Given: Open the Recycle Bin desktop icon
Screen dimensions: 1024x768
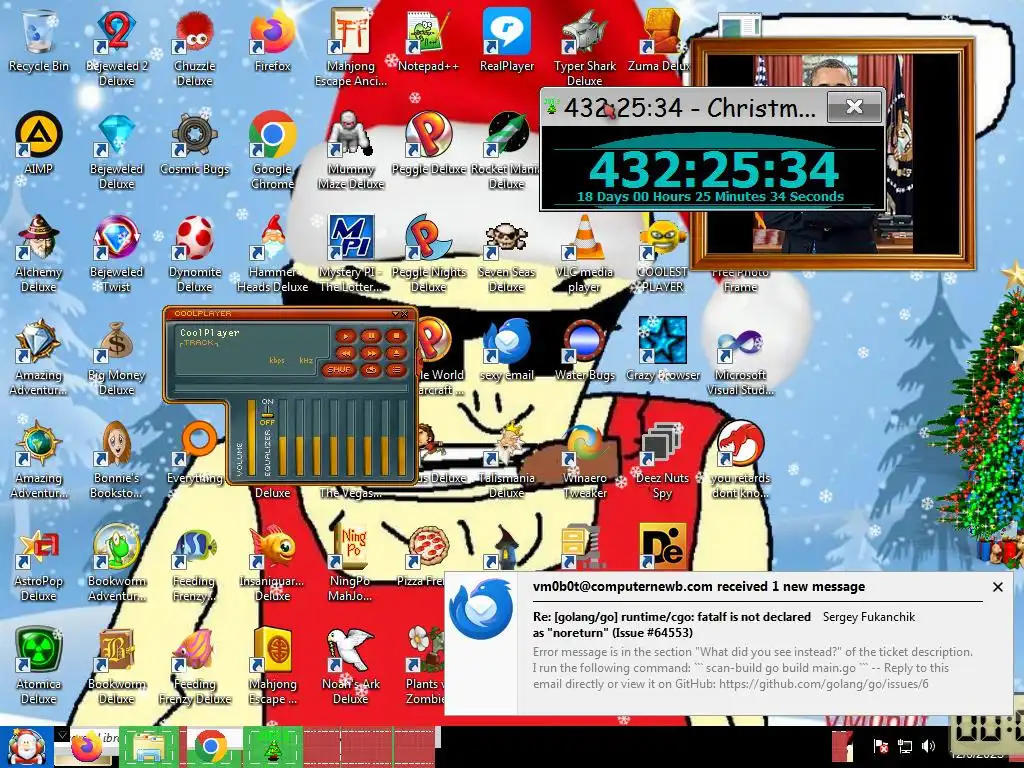Looking at the screenshot, I should click(x=39, y=39).
